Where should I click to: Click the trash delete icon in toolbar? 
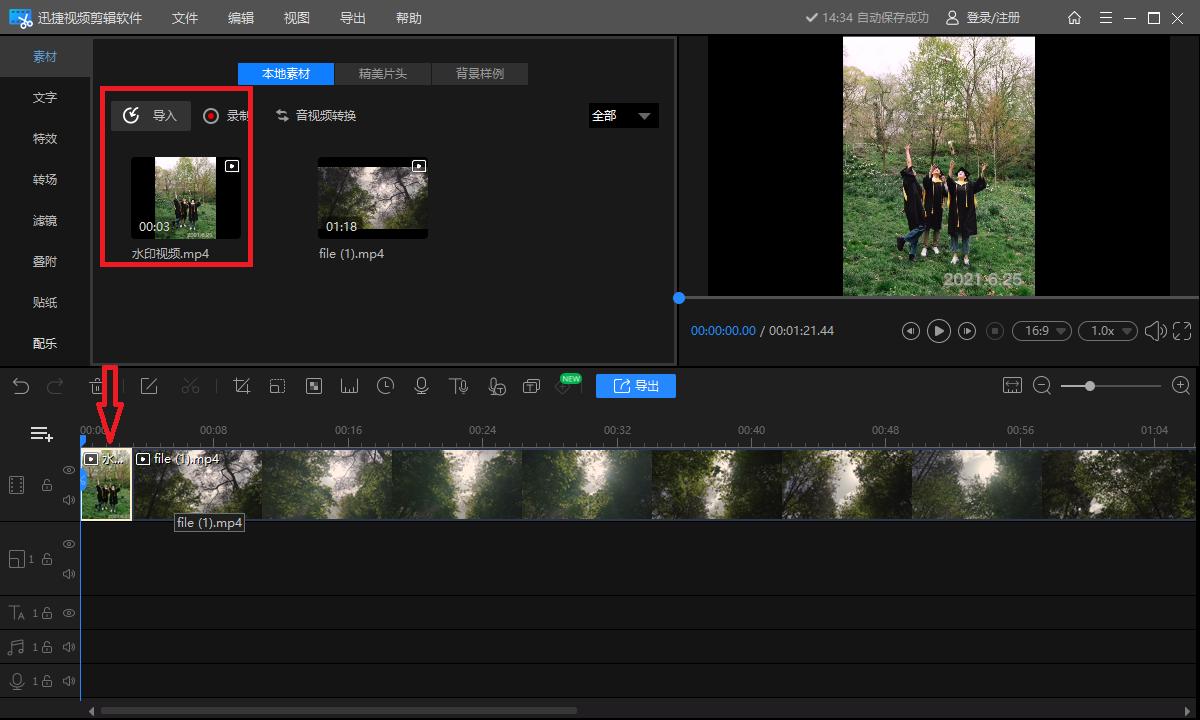click(x=97, y=386)
